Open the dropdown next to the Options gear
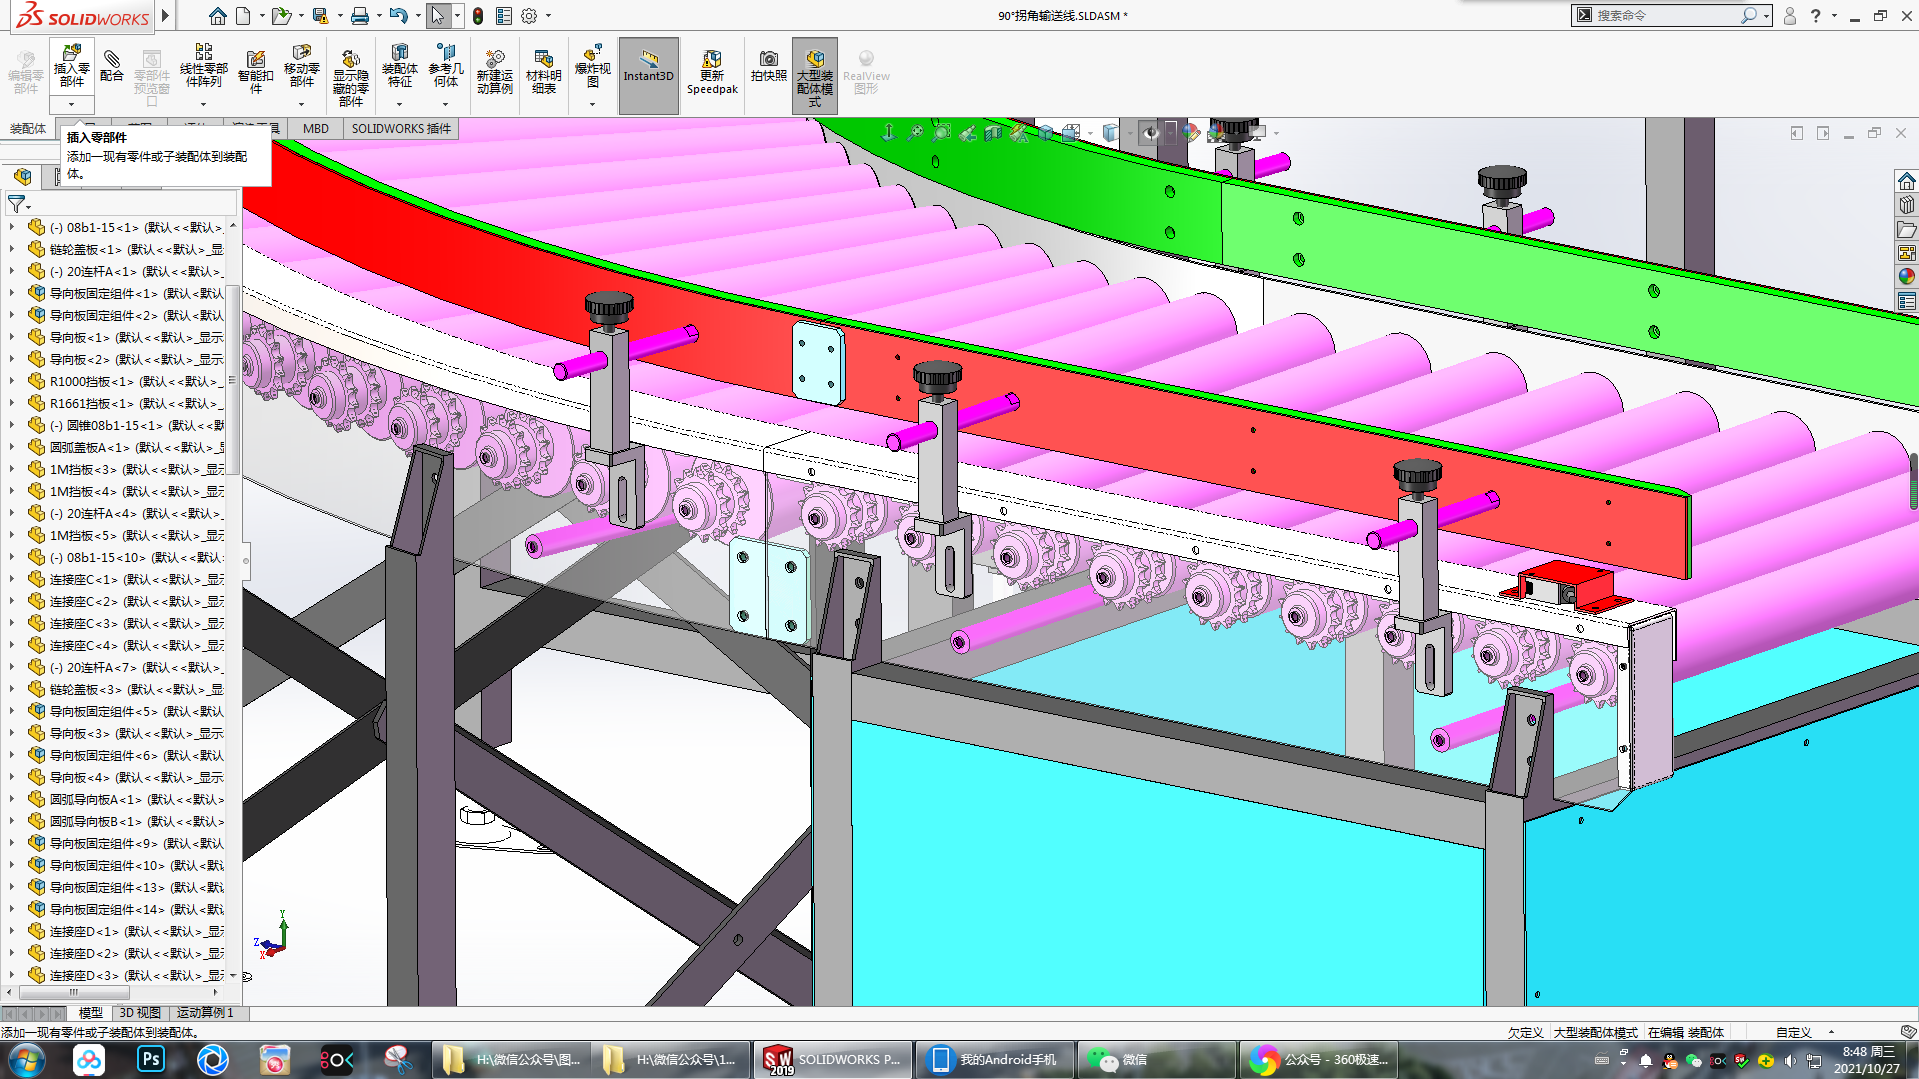This screenshot has width=1919, height=1079. [548, 16]
